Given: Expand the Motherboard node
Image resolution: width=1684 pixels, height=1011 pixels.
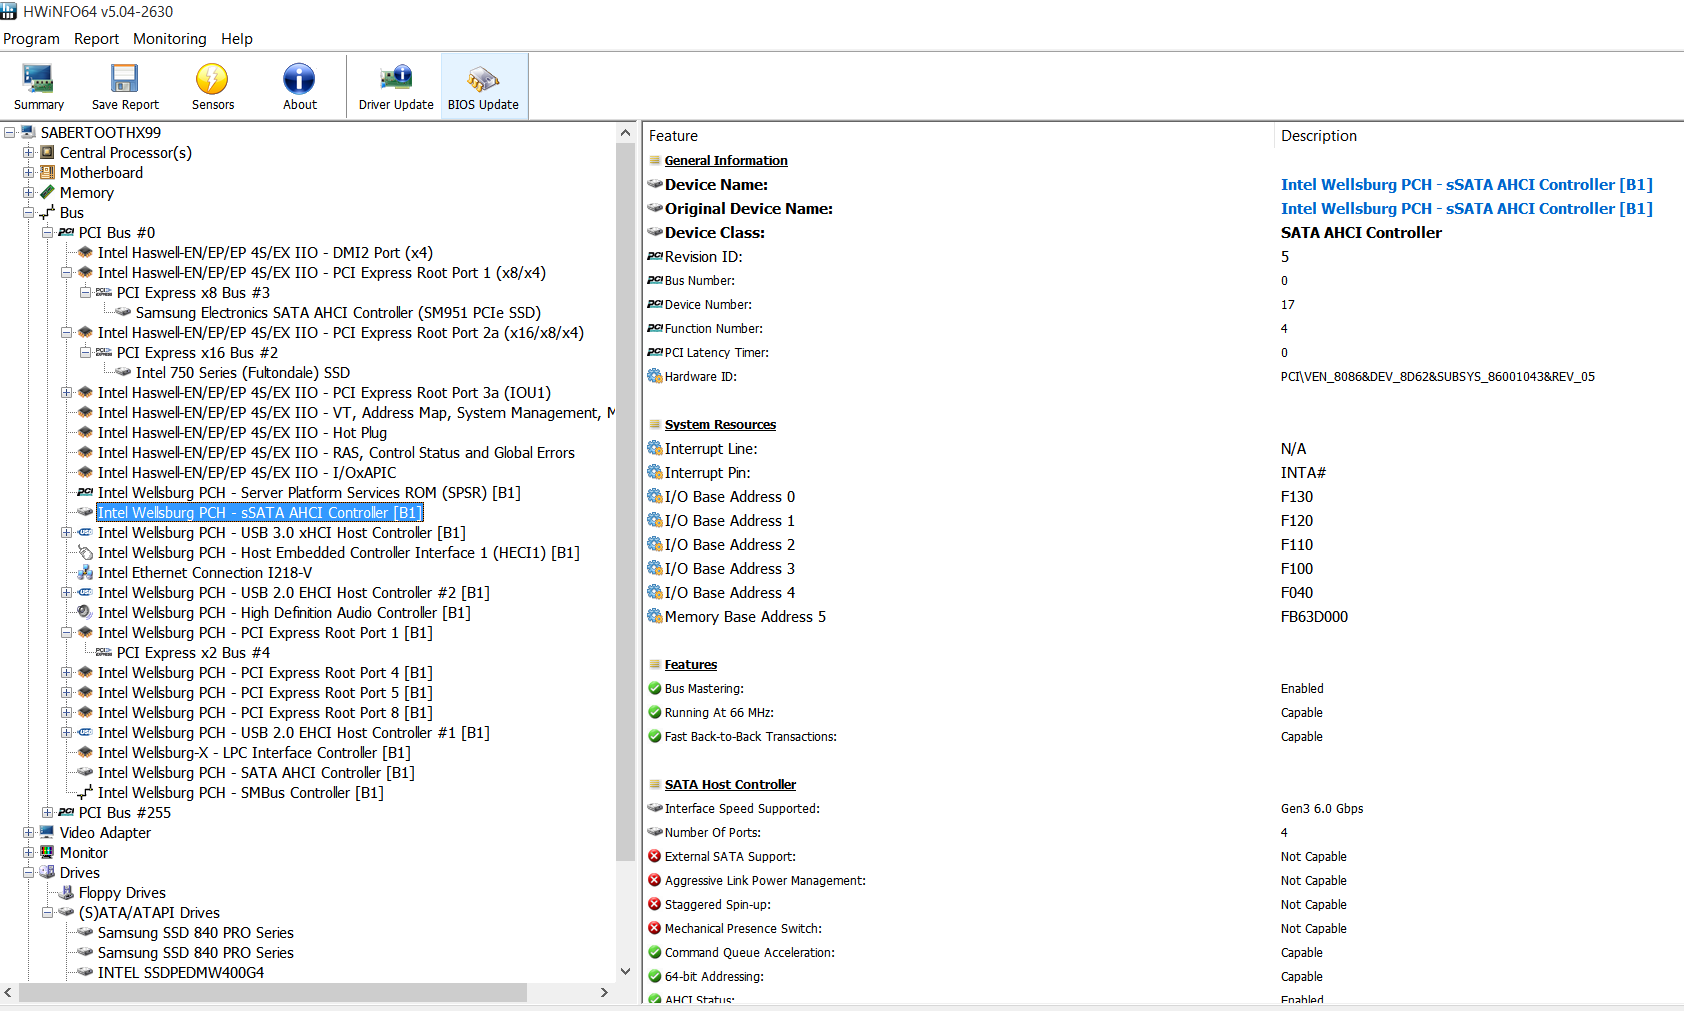Looking at the screenshot, I should (28, 172).
